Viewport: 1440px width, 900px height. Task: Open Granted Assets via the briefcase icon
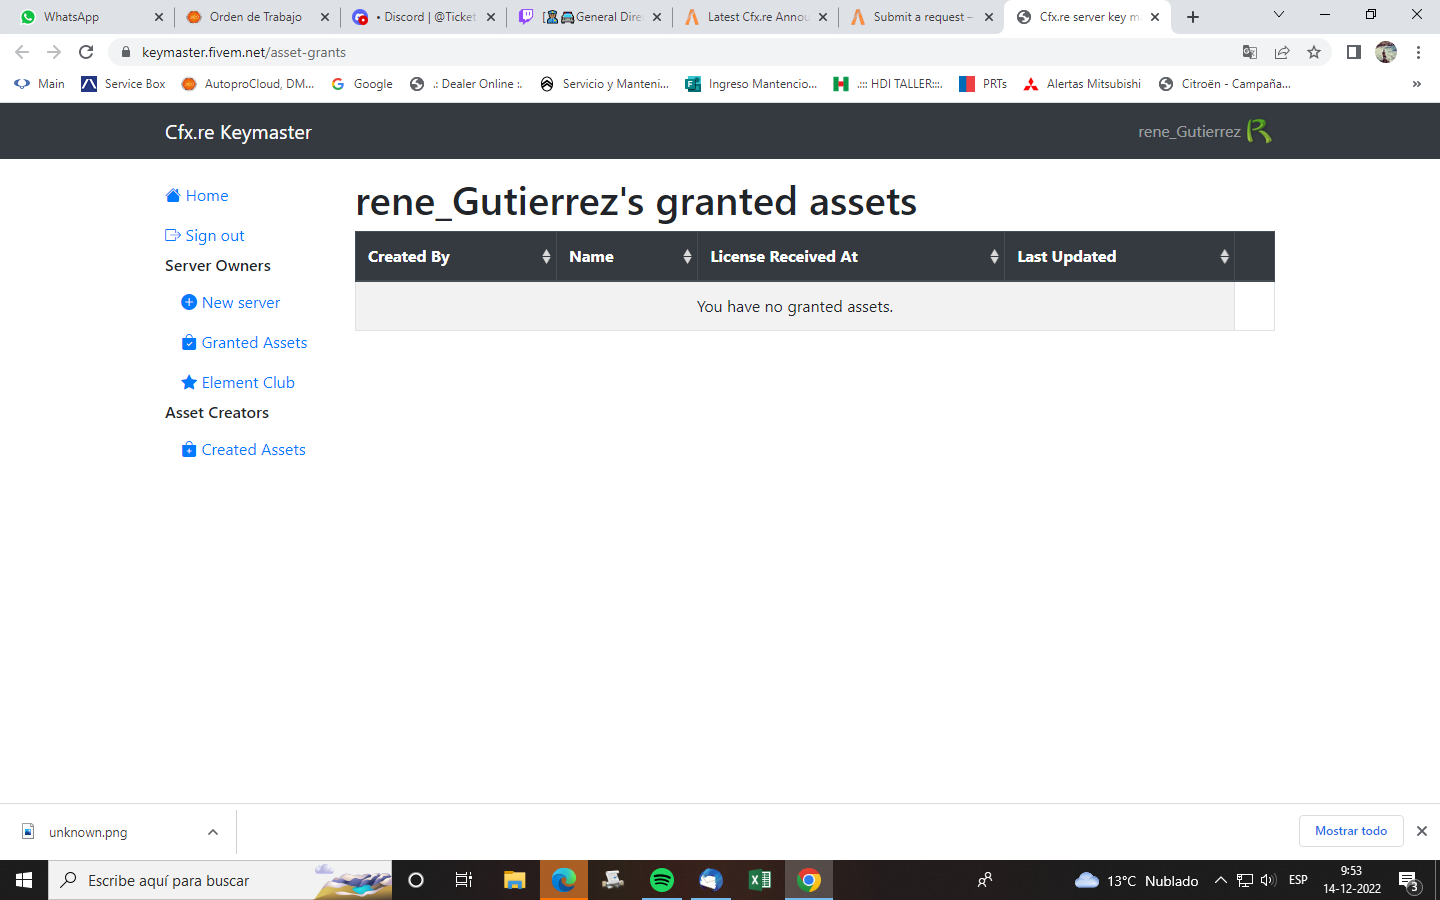click(188, 341)
